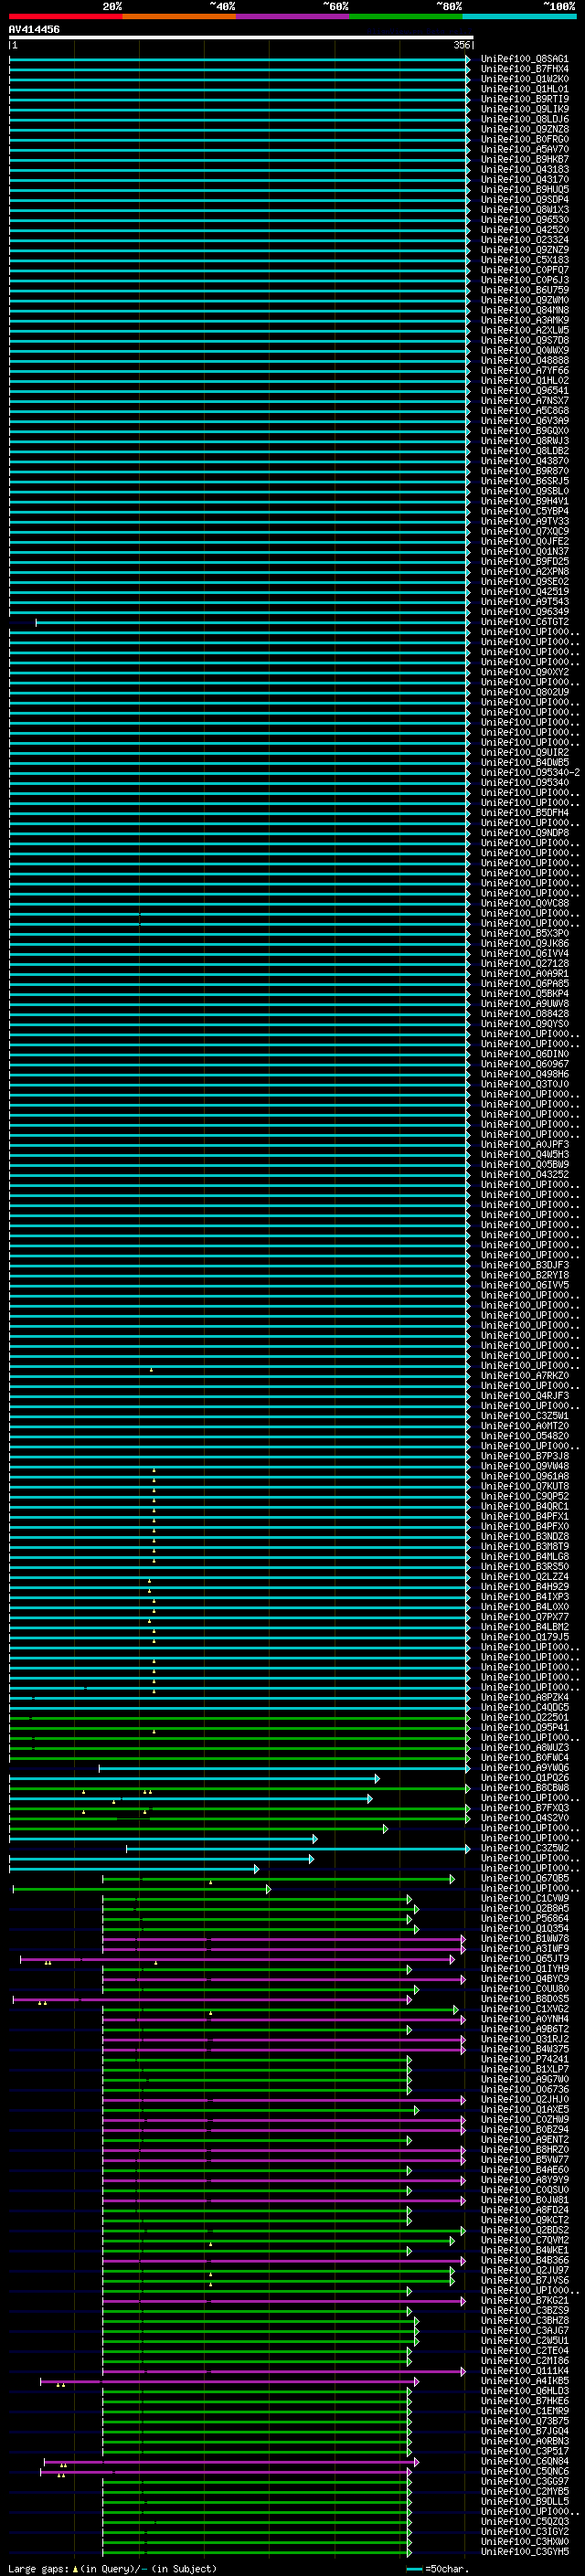The height and width of the screenshot is (2576, 585).
Task: Select the UniRef100_A8PZK4 label
Action: tap(525, 1697)
